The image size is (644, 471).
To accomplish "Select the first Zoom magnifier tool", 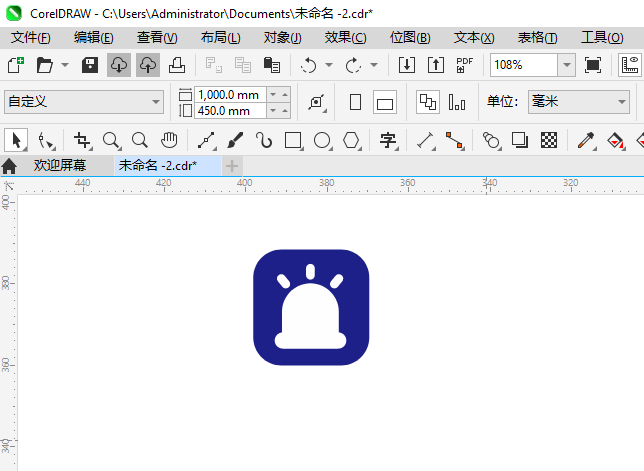I will [x=111, y=140].
